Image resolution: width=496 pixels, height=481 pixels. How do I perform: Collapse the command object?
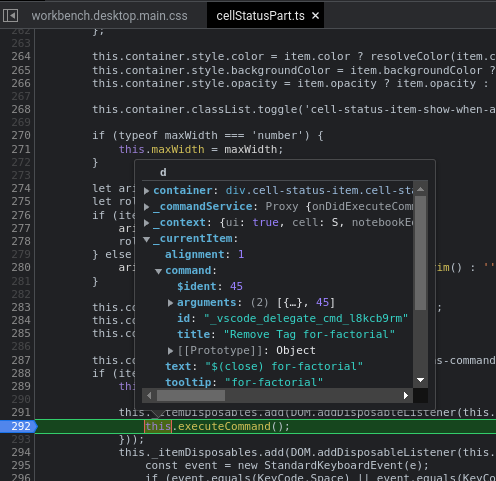(159, 271)
